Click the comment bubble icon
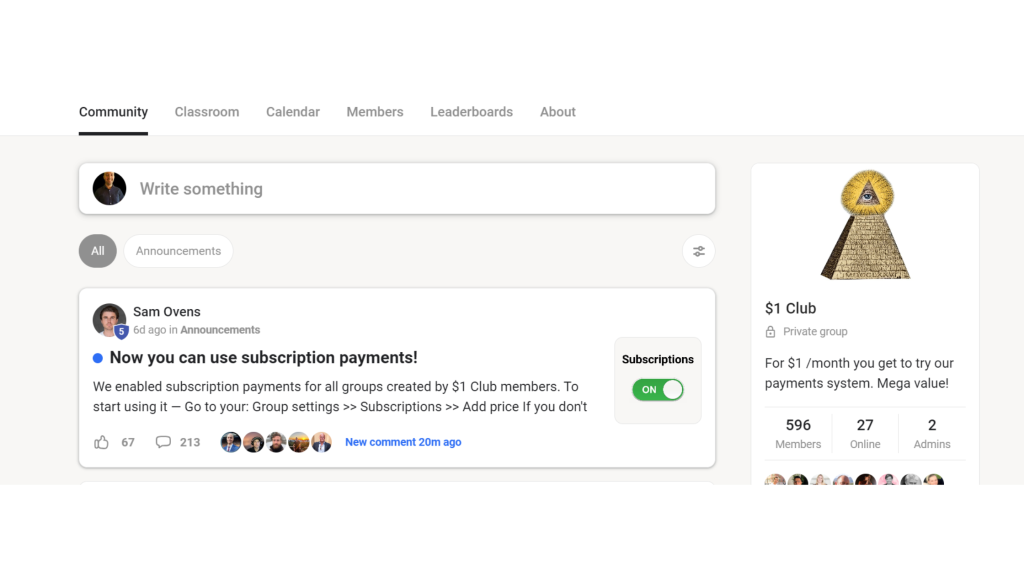The height and width of the screenshot is (576, 1024). point(163,442)
